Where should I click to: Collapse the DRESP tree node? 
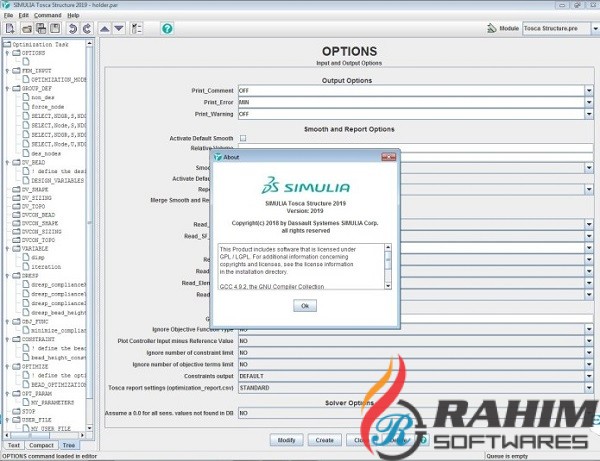pos(7,275)
